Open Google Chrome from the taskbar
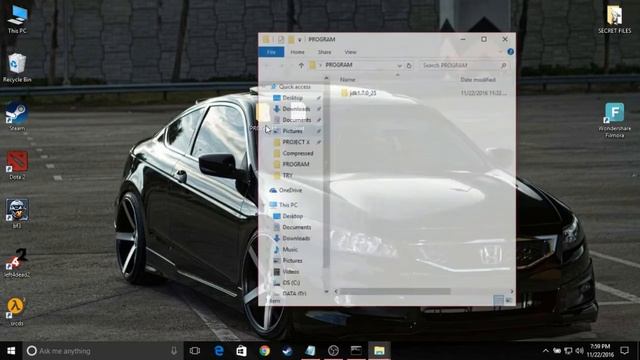640x360 pixels. point(264,351)
